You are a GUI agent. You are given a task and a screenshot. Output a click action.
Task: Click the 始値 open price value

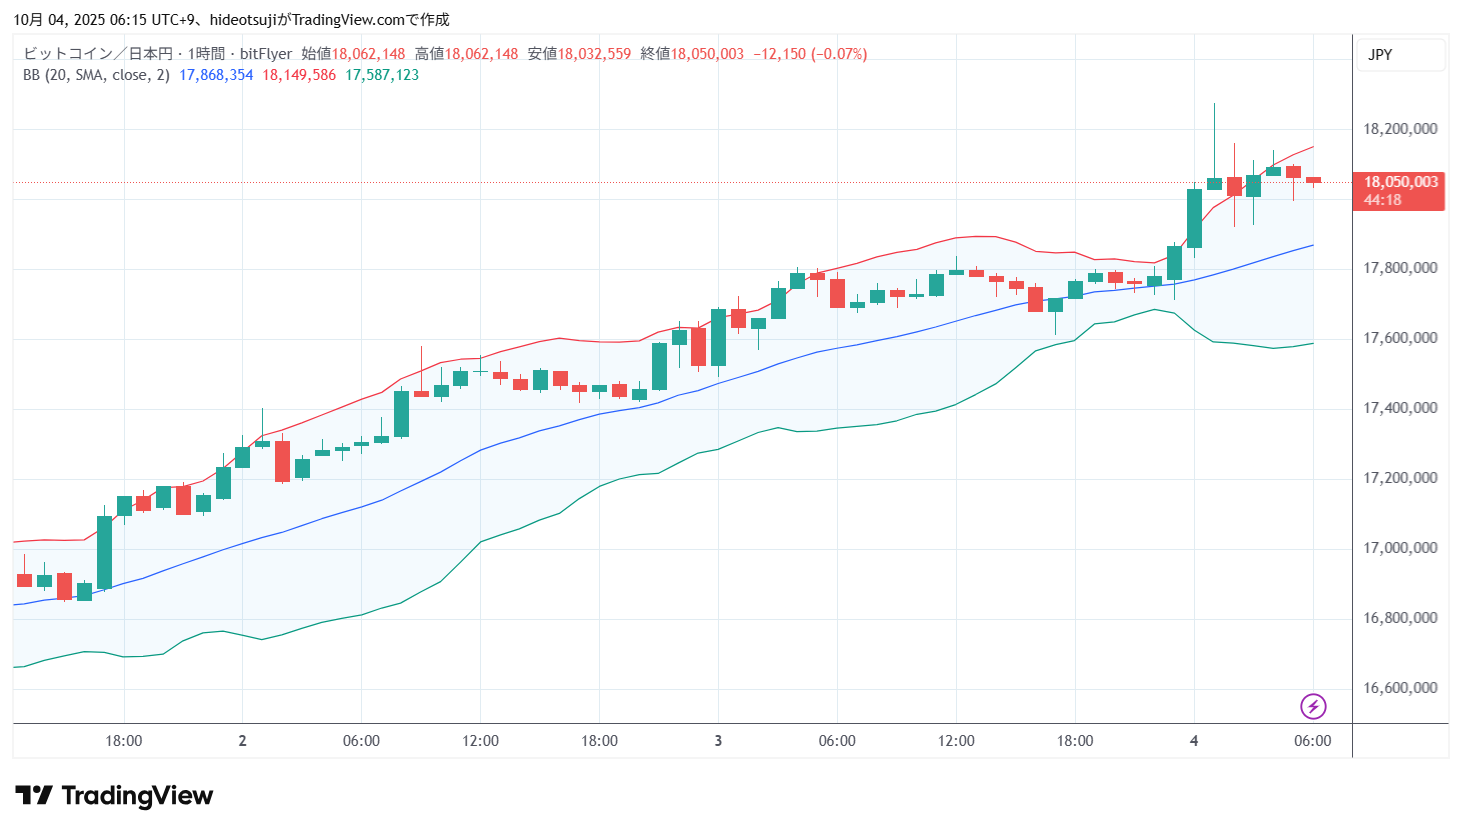(368, 54)
